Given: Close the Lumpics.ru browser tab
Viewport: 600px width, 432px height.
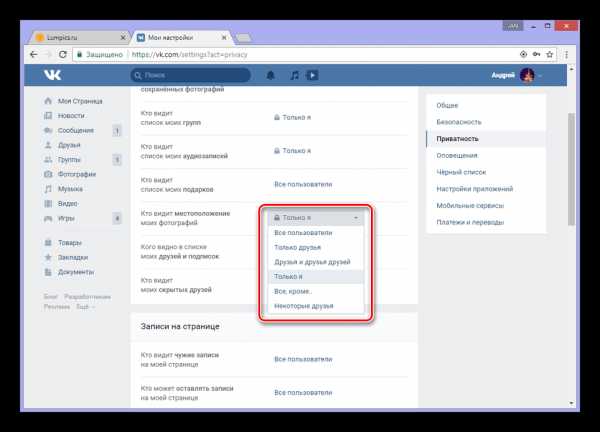Looking at the screenshot, I should coord(123,37).
